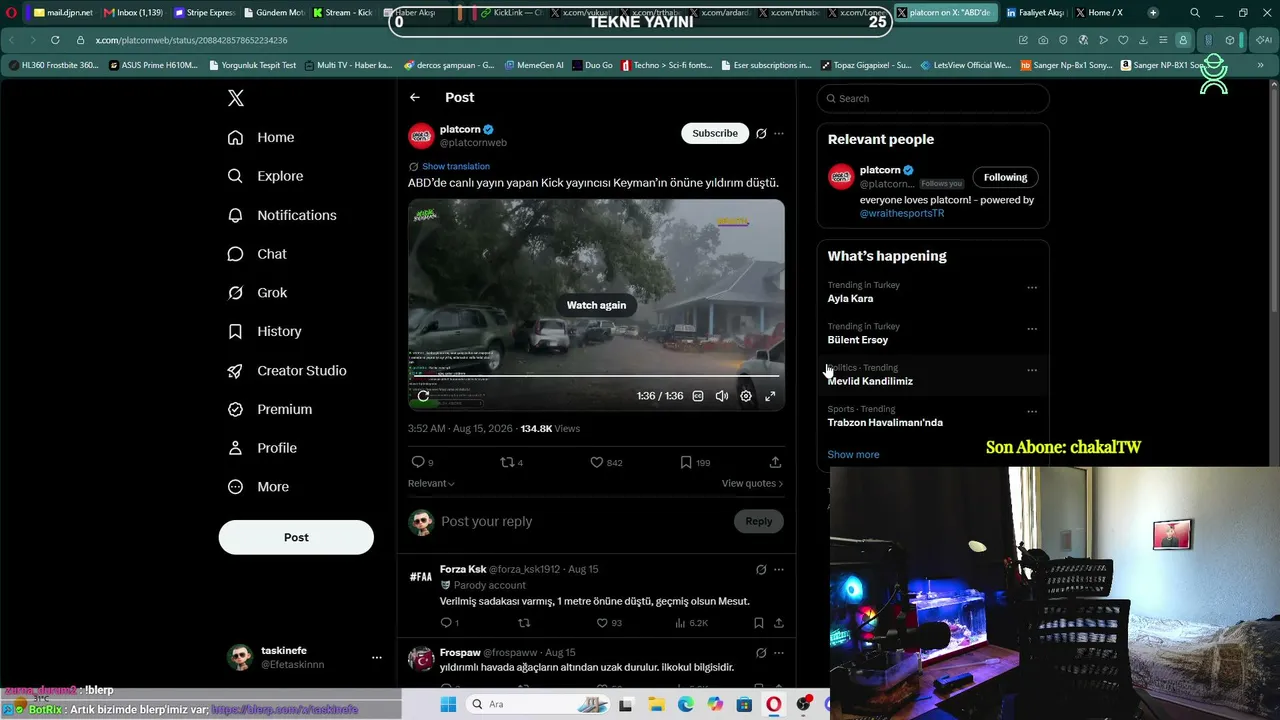Click Grok icon on Frospaw's comment
This screenshot has width=1280, height=720.
click(761, 653)
